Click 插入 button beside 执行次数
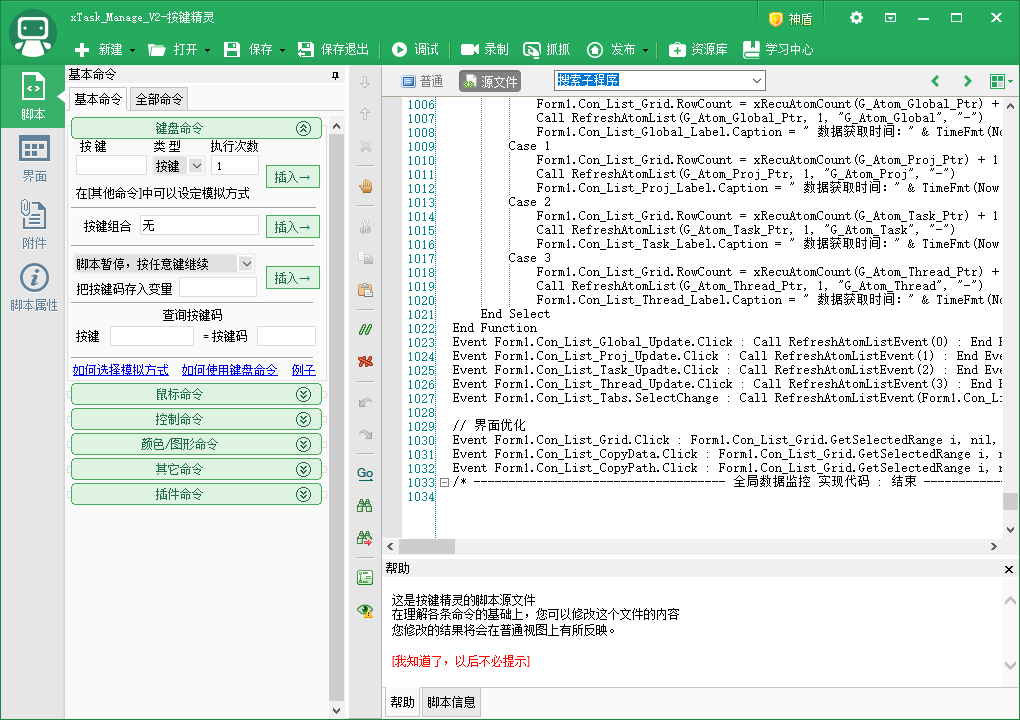Screen dimensions: 1020x720 coord(293,177)
